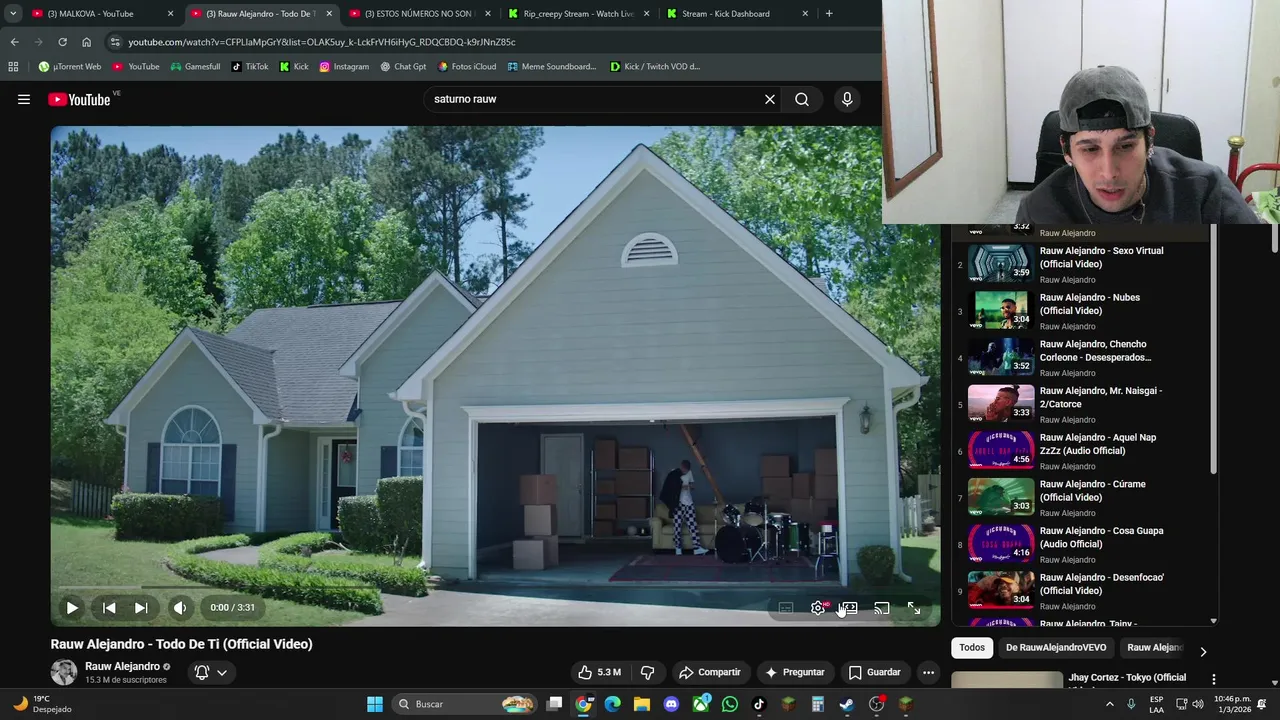Screen dimensions: 1280x720
Task: Open the Chat Gpt bookmark
Action: click(x=403, y=67)
